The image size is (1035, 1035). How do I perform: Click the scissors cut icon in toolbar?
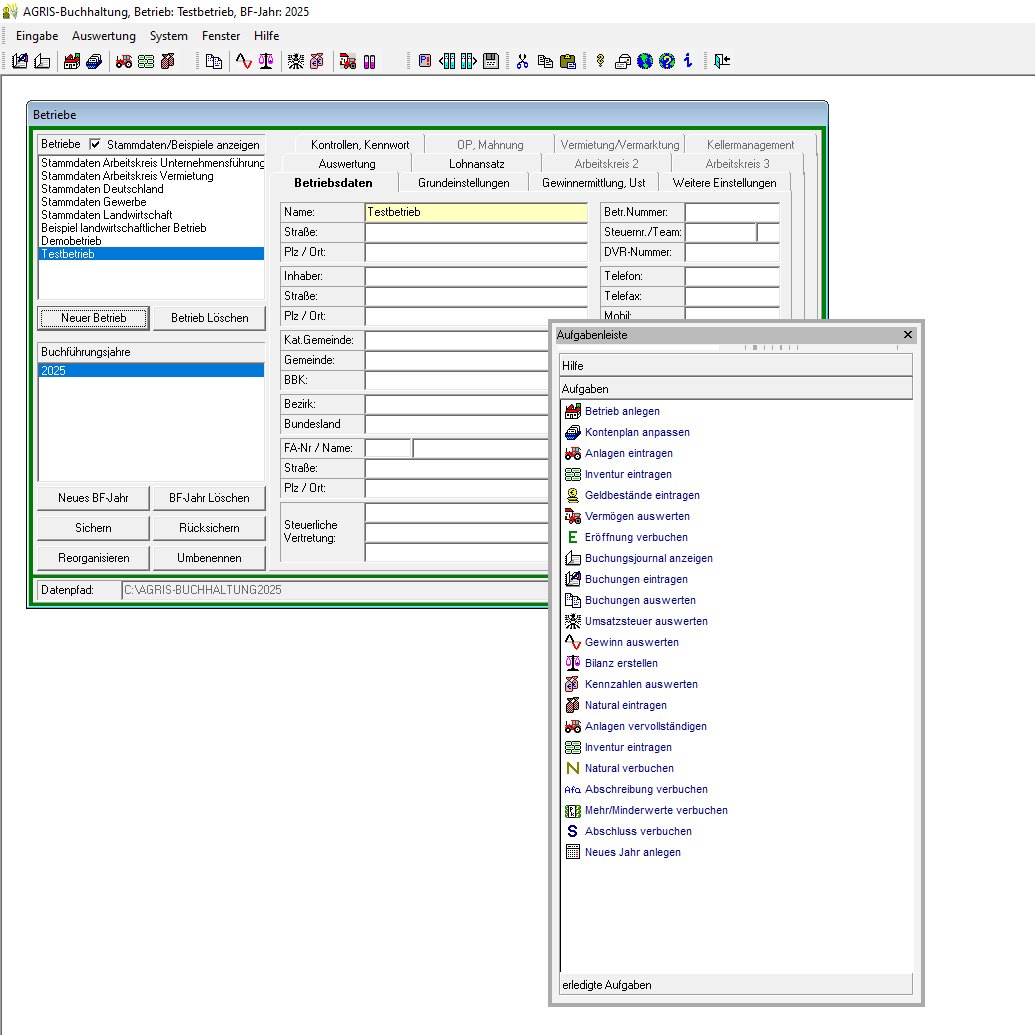(522, 61)
